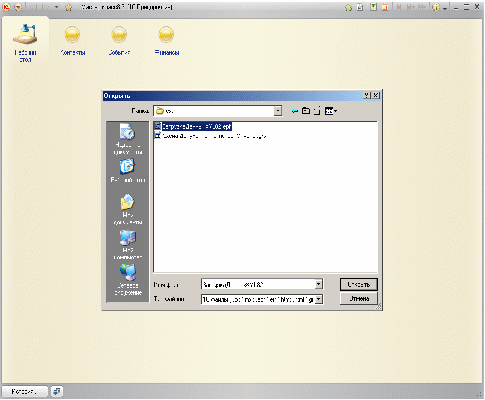Select the highlighted .epf file in list
Image resolution: width=485 pixels, height=400 pixels.
[193, 127]
